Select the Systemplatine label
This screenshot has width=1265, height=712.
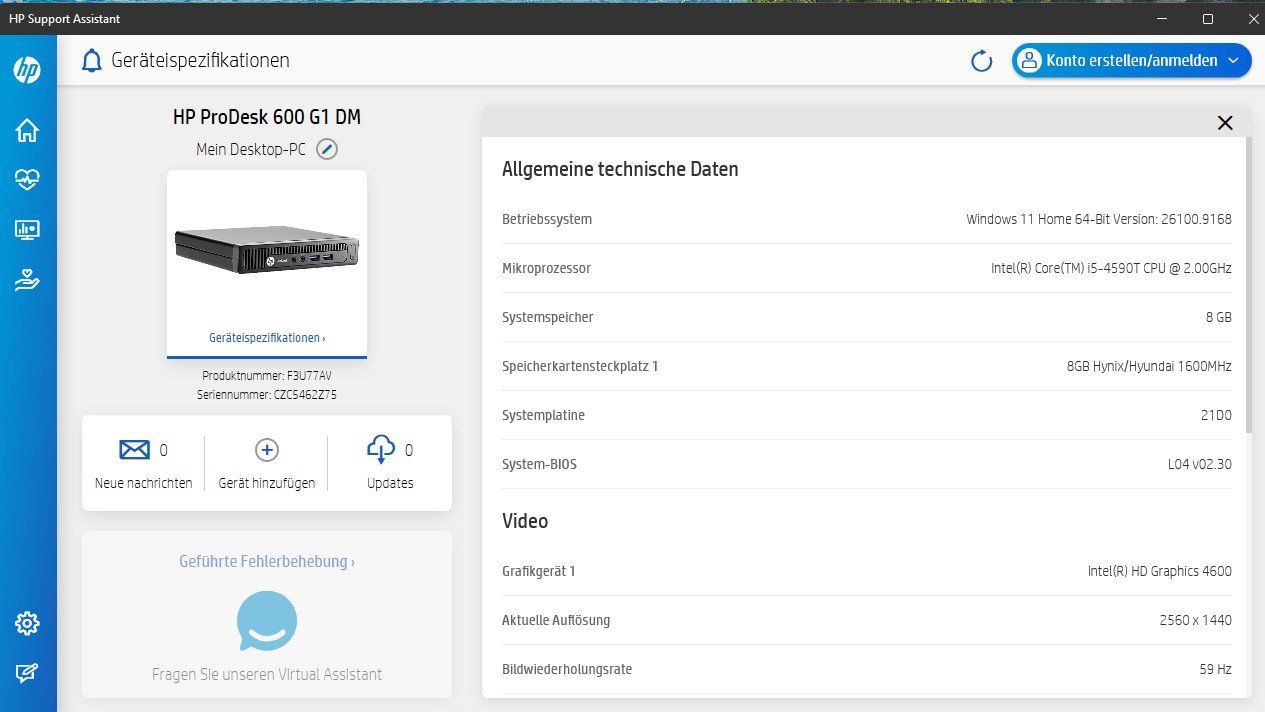(x=543, y=415)
